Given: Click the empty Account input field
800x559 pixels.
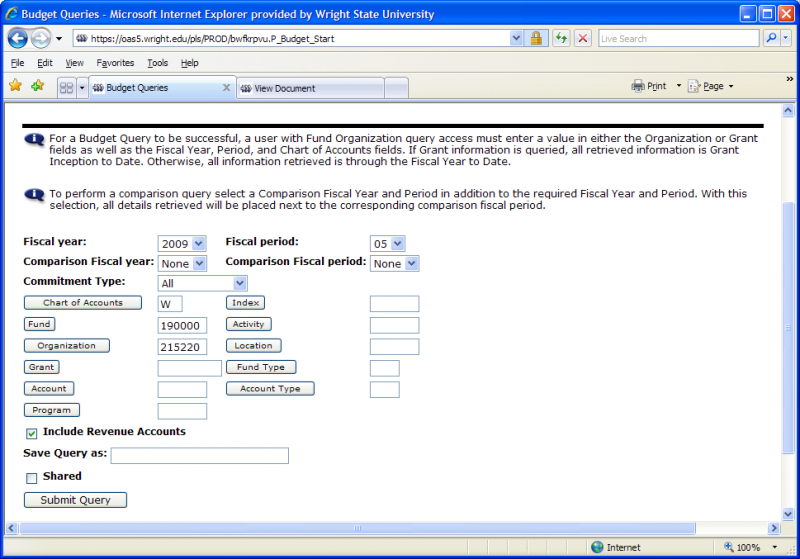Looking at the screenshot, I should (x=182, y=390).
